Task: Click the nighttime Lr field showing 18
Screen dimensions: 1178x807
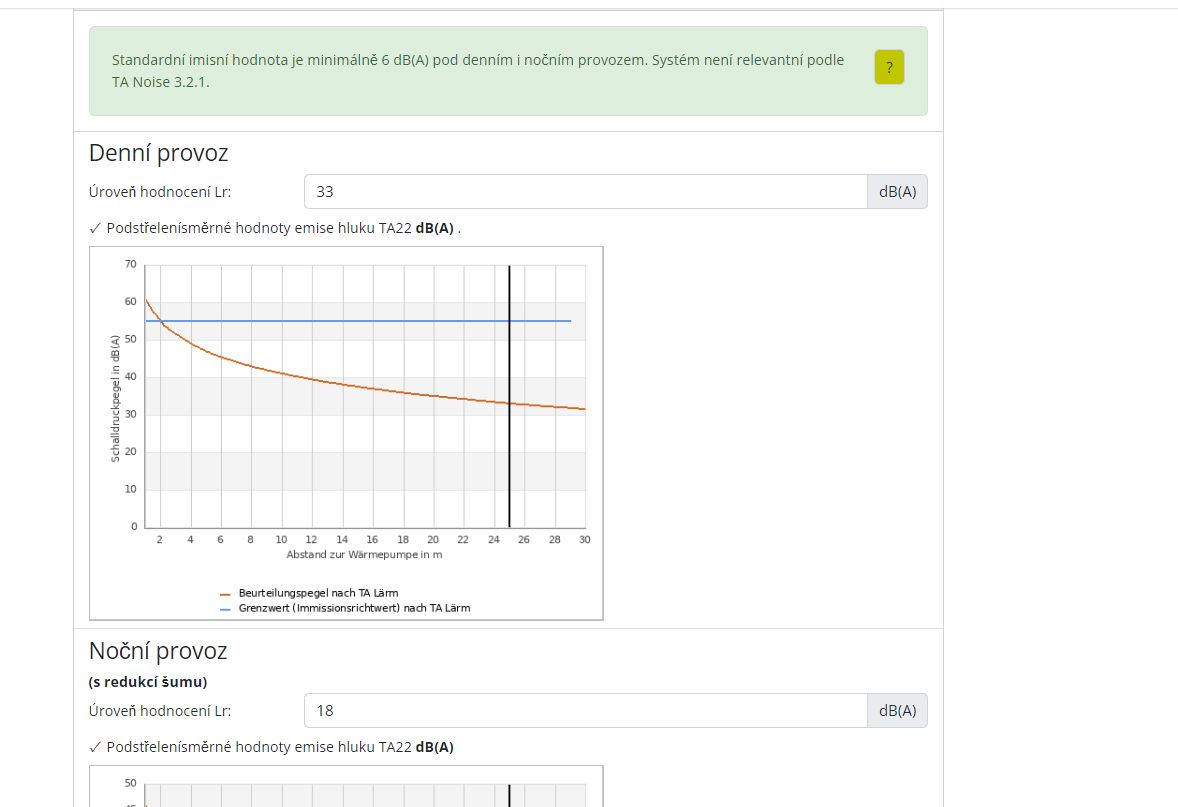Action: (585, 710)
